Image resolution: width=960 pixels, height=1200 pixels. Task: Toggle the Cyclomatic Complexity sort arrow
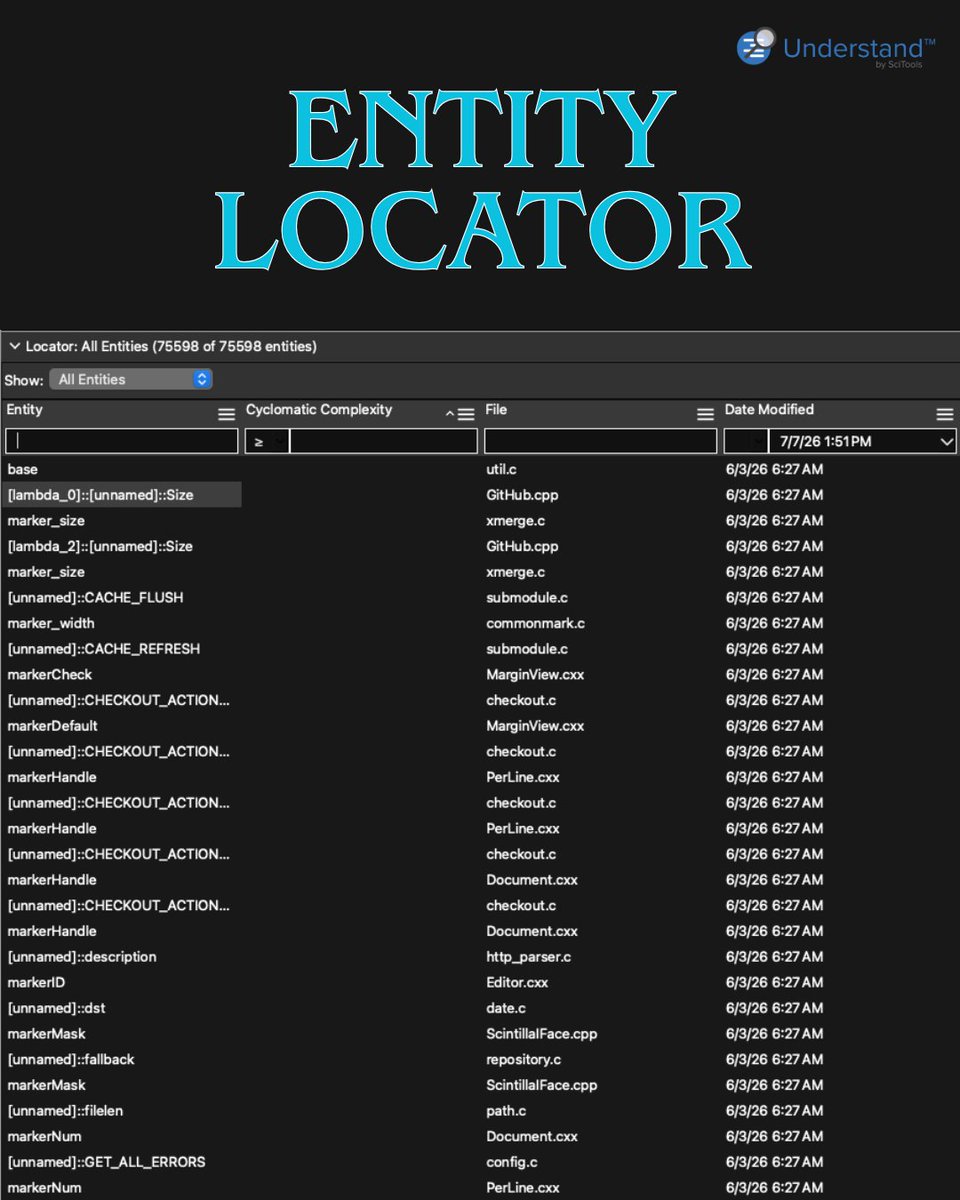tap(450, 414)
